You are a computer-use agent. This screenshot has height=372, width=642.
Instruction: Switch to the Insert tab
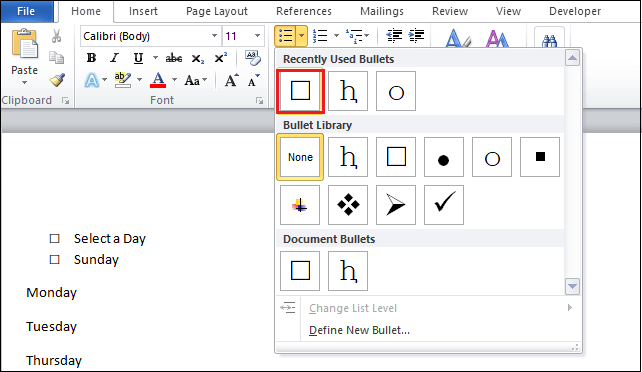click(x=143, y=11)
